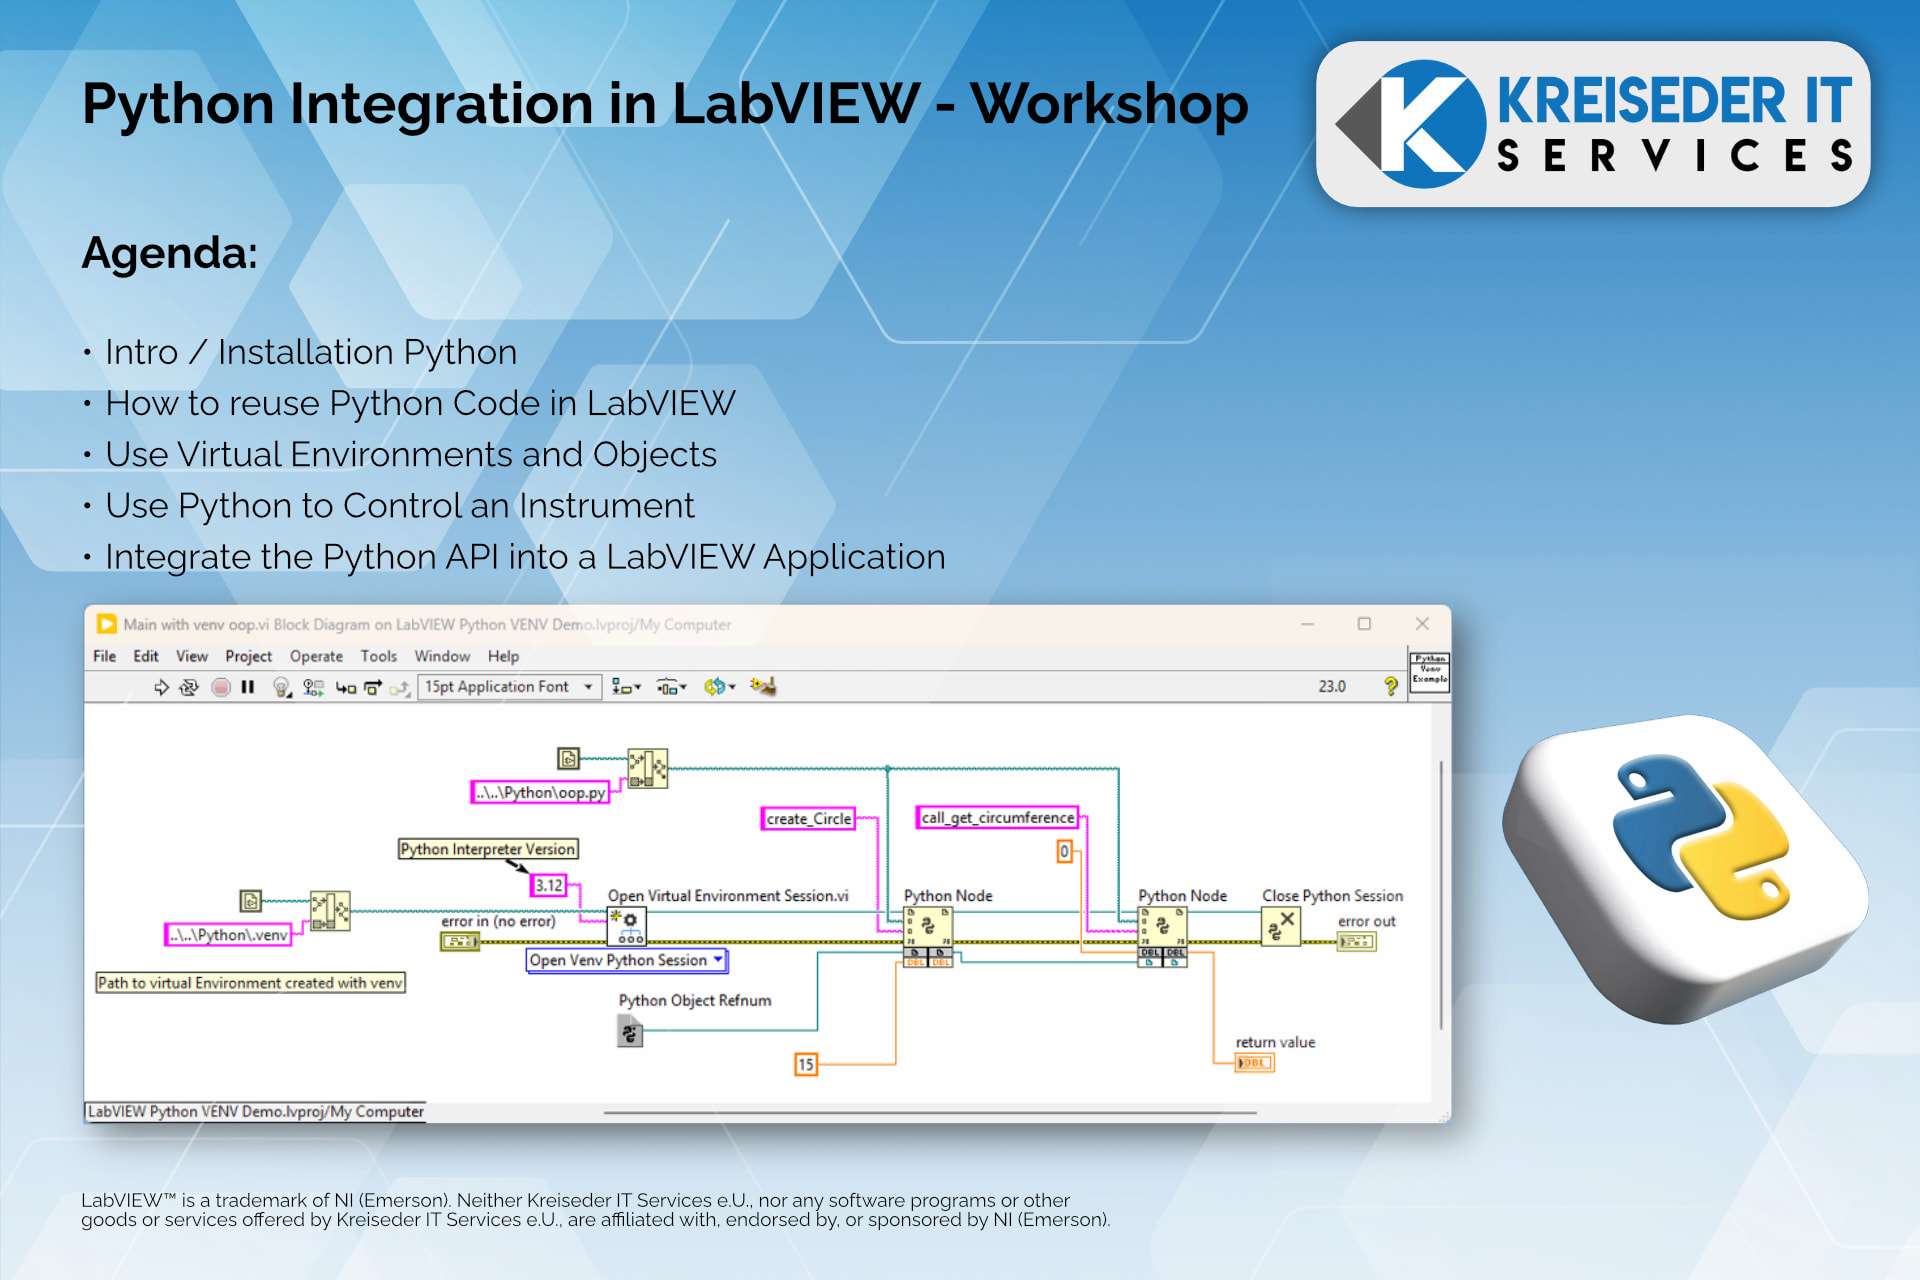Open the Help menu

(x=503, y=656)
